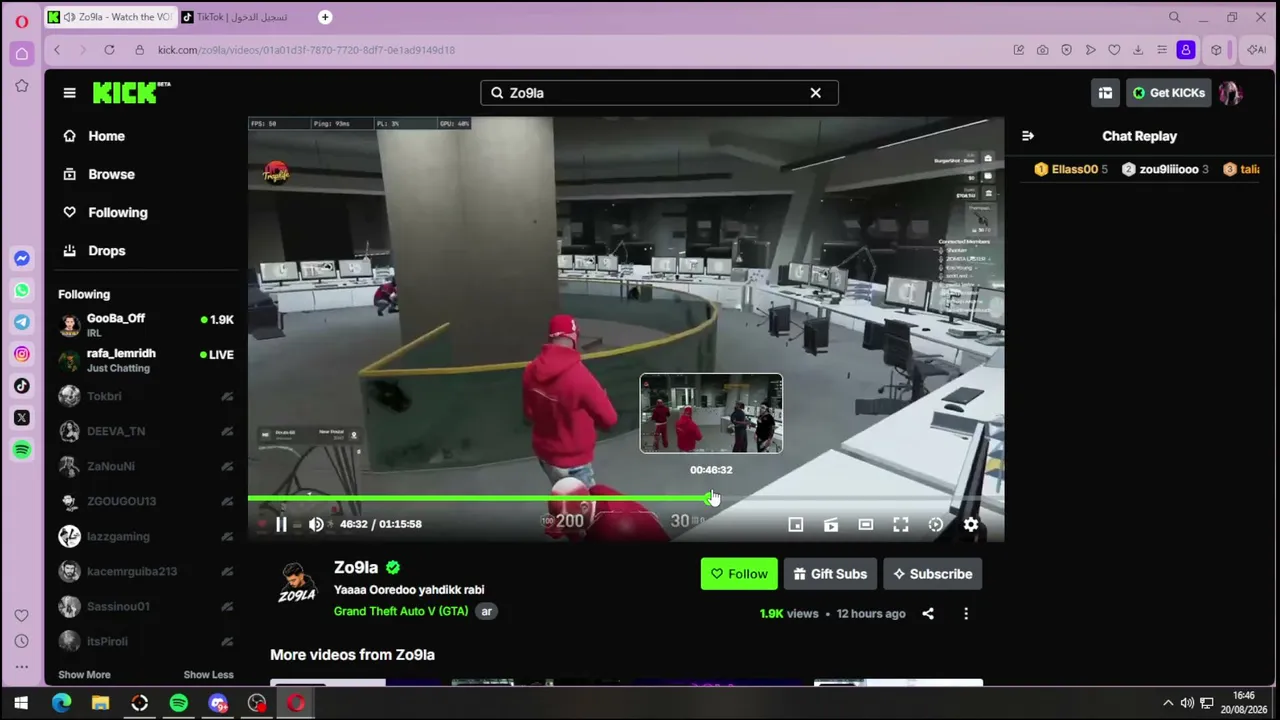Open DEEVA_TN channel in Following list
Viewport: 1280px width, 720px height.
coord(146,431)
